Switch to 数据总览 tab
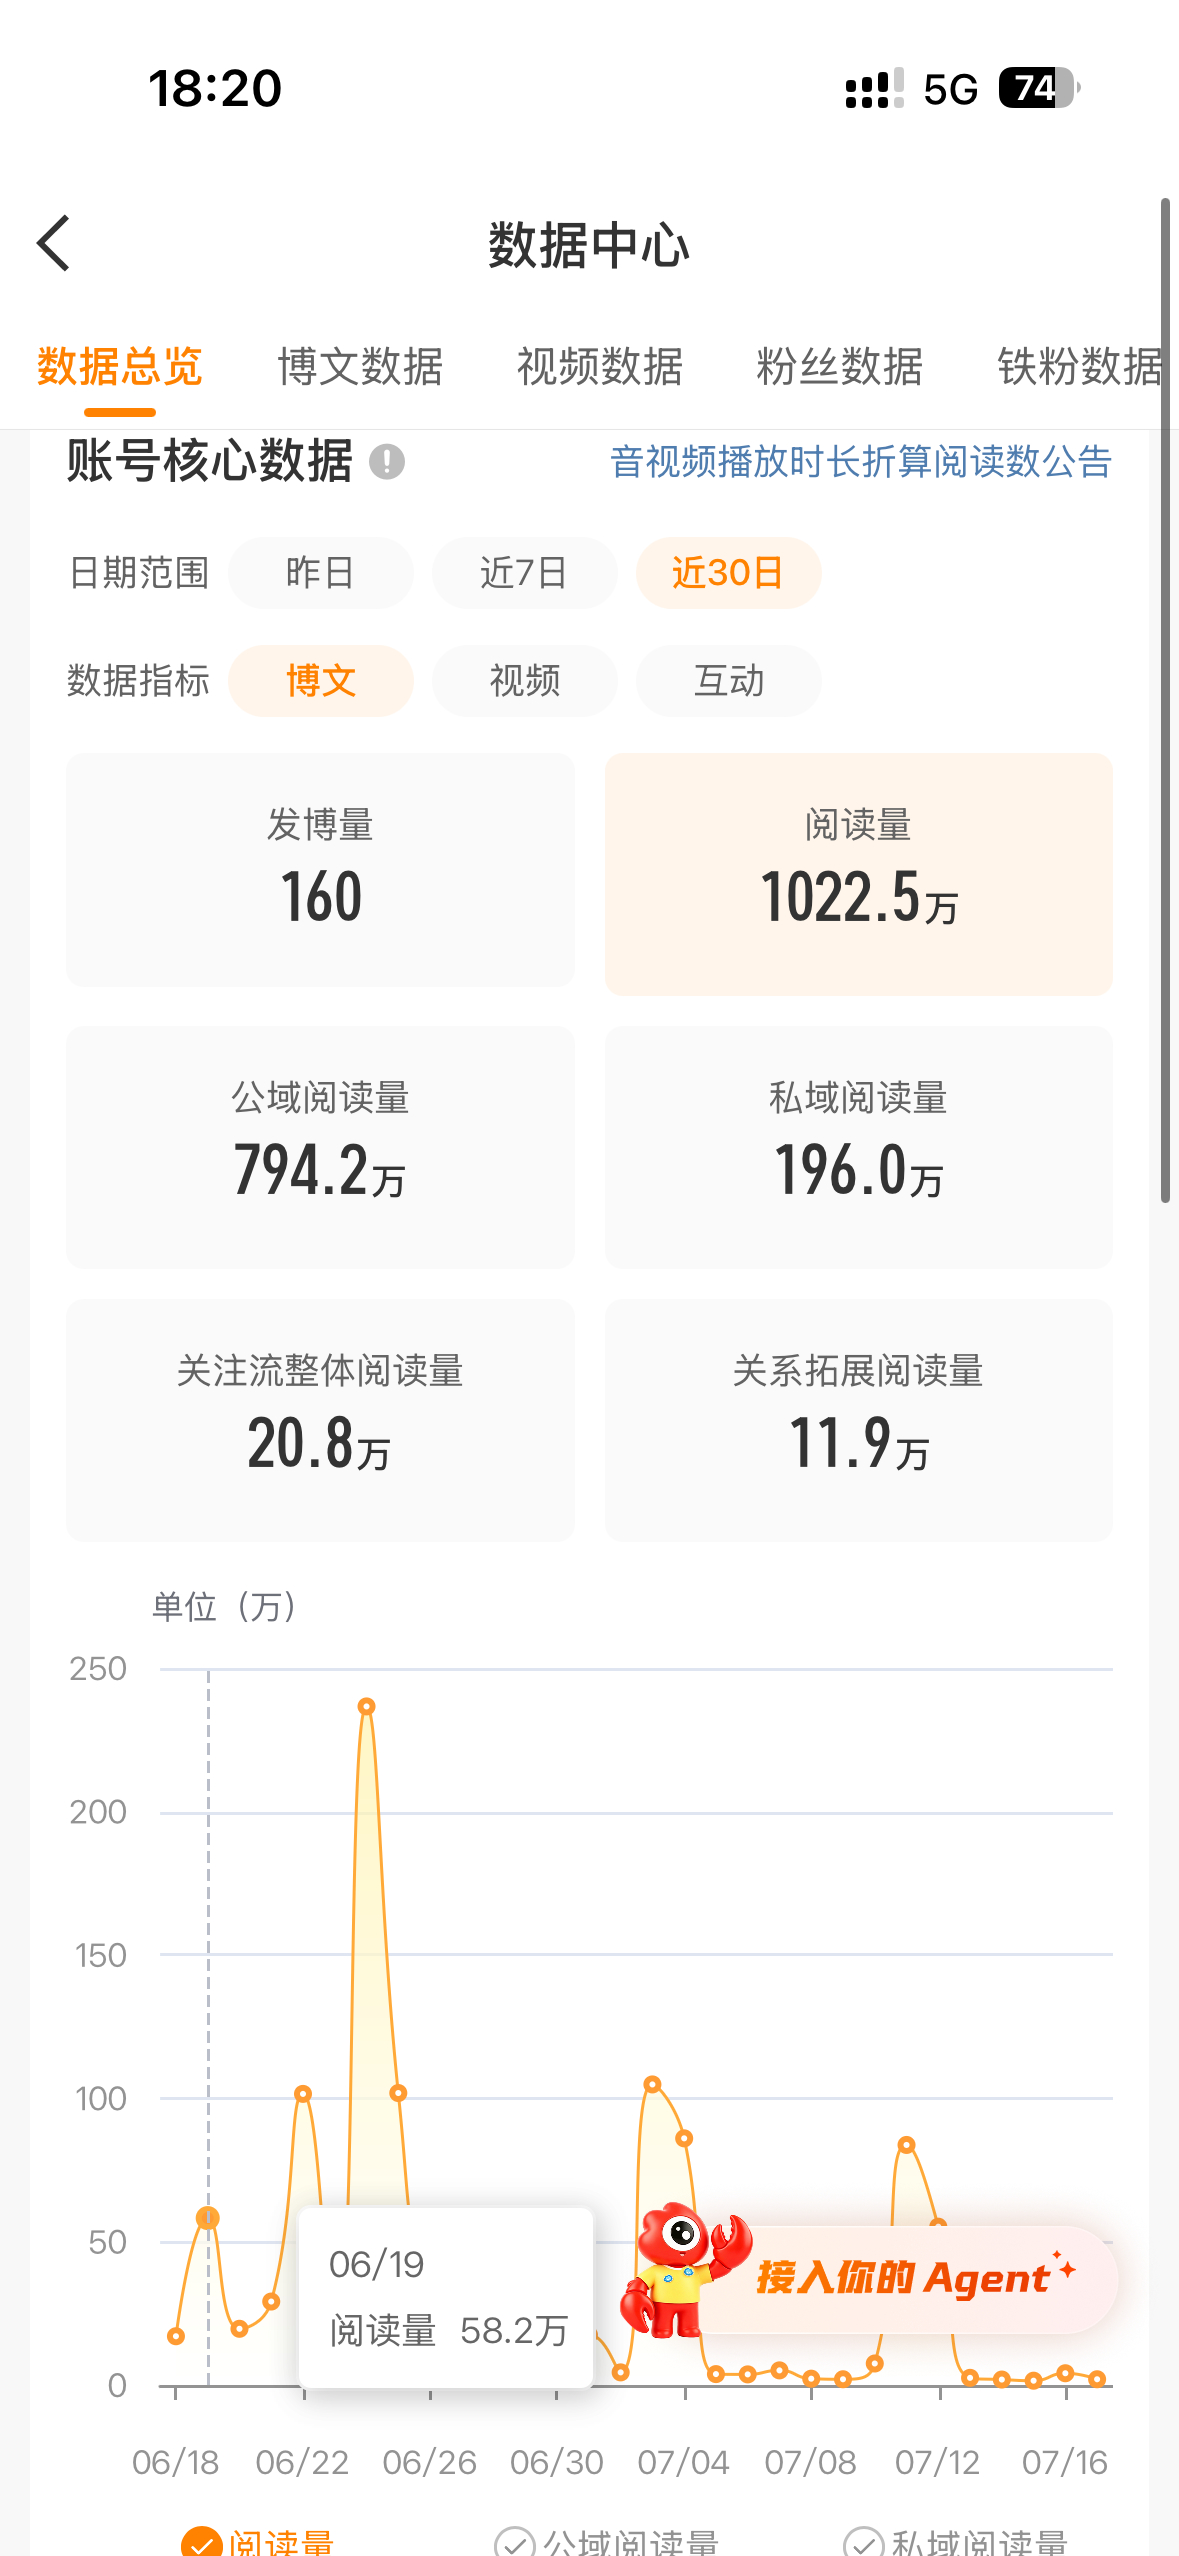Screen dimensions: 1179x2556 (x=120, y=367)
